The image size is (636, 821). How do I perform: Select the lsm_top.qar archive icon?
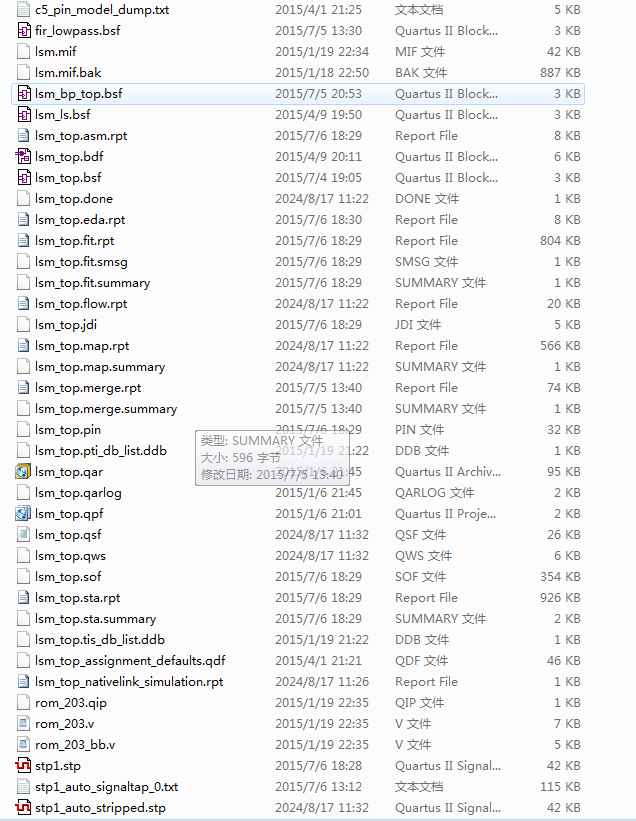tap(24, 472)
